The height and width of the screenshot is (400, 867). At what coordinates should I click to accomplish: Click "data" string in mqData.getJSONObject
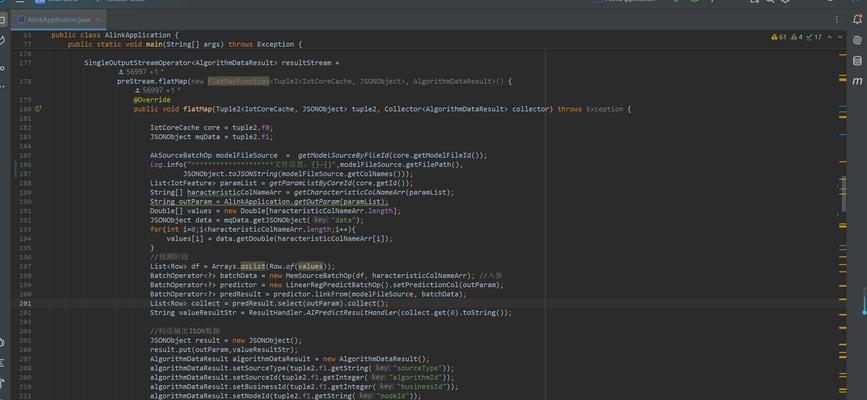pos(344,220)
